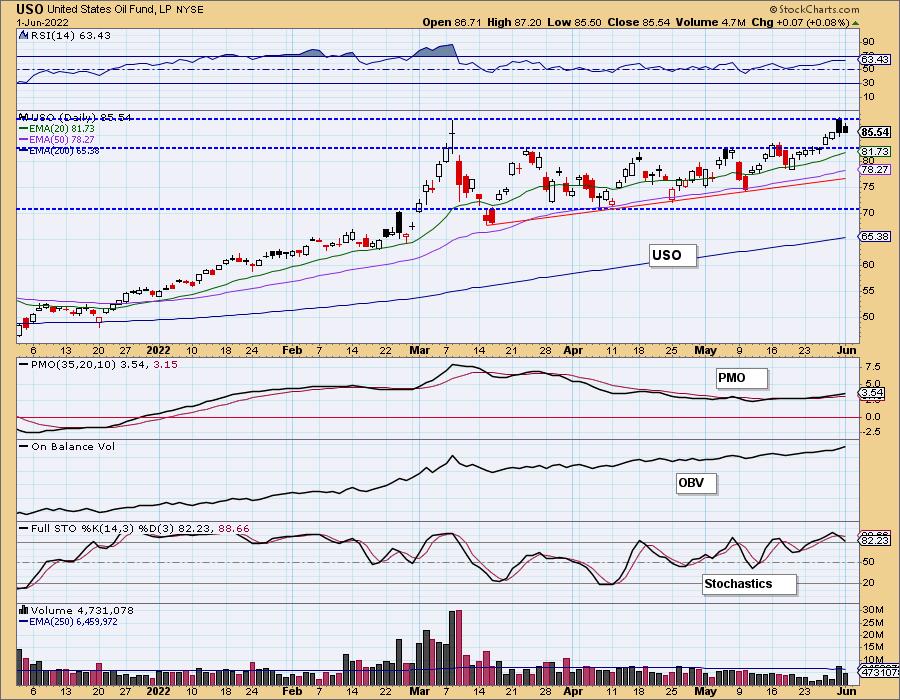900x700 pixels.
Task: Click the 90 level on RSI axis
Action: click(868, 42)
